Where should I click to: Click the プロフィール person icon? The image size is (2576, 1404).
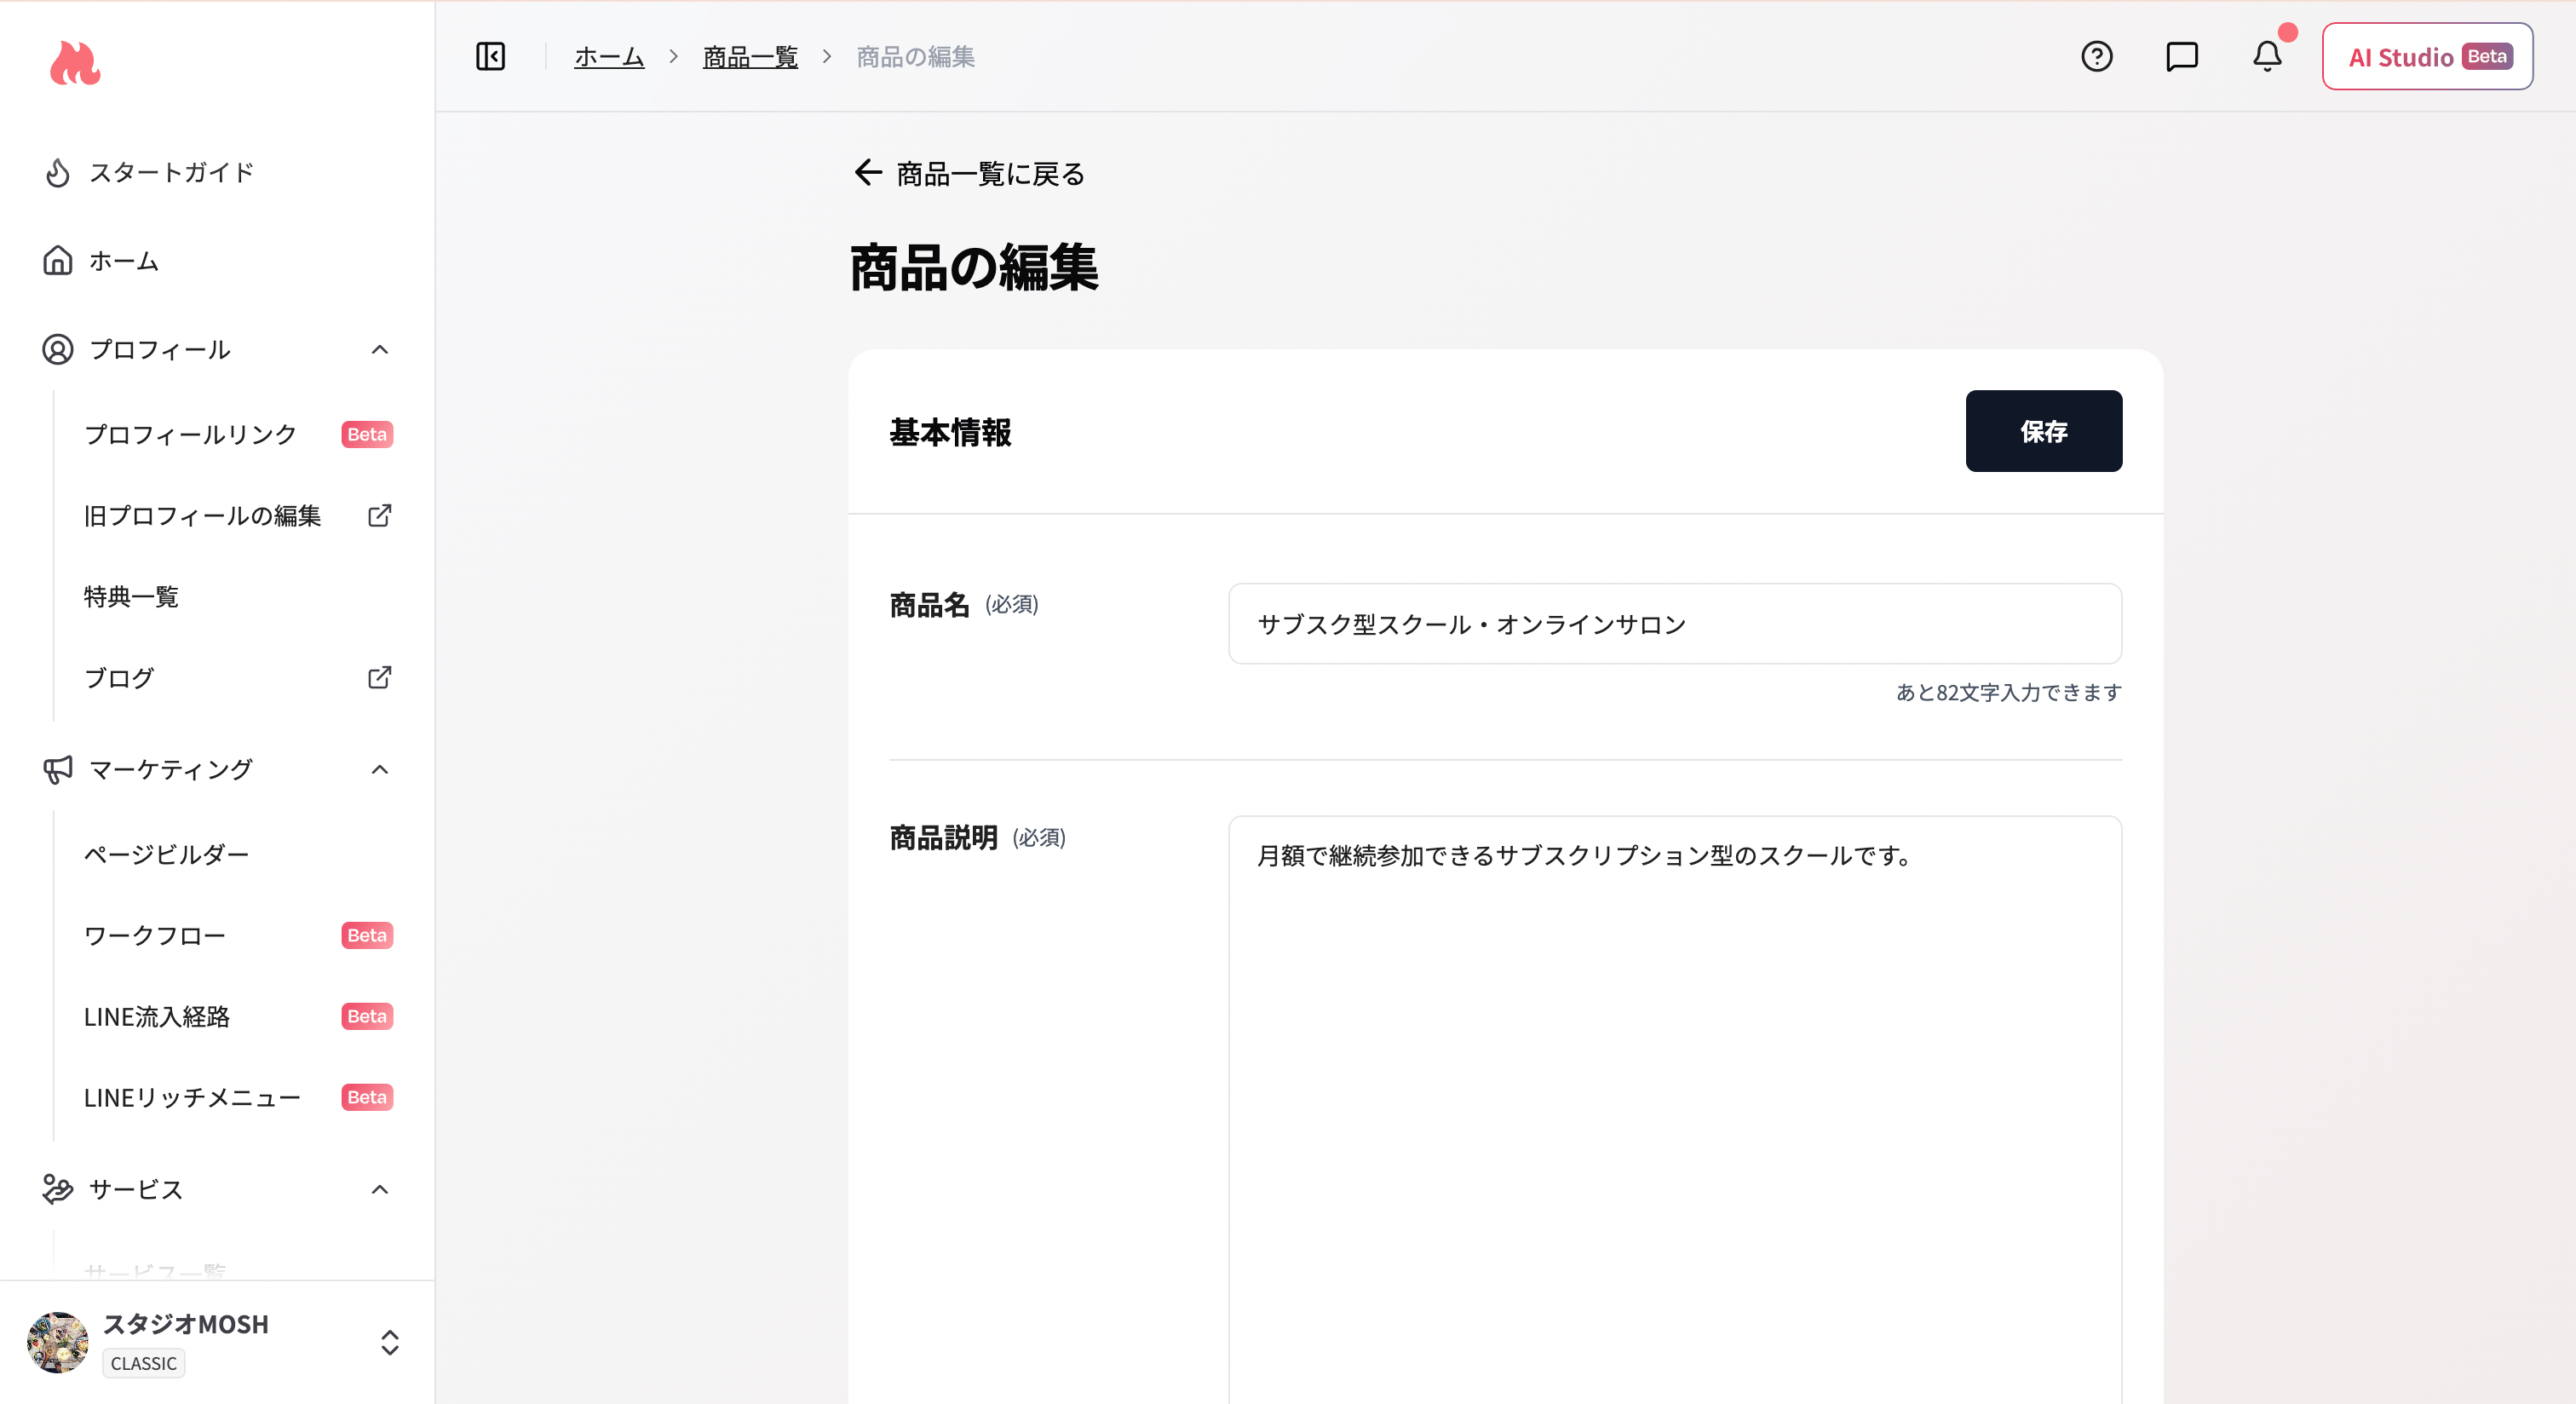[x=58, y=349]
